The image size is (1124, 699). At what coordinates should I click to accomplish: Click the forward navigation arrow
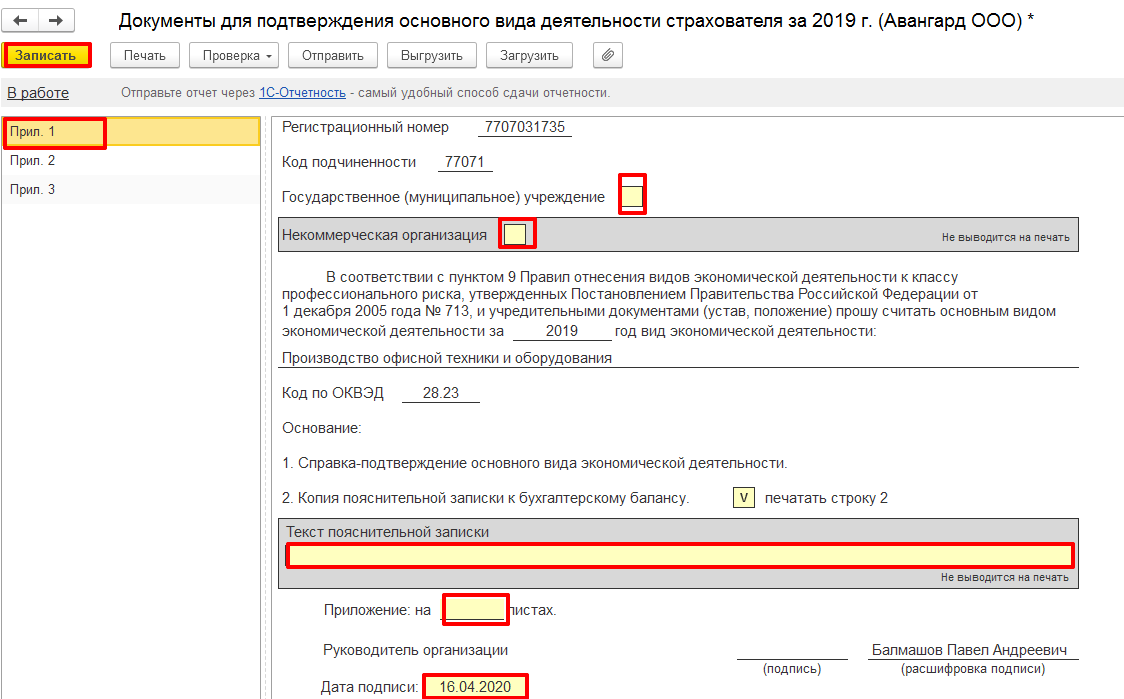click(56, 21)
